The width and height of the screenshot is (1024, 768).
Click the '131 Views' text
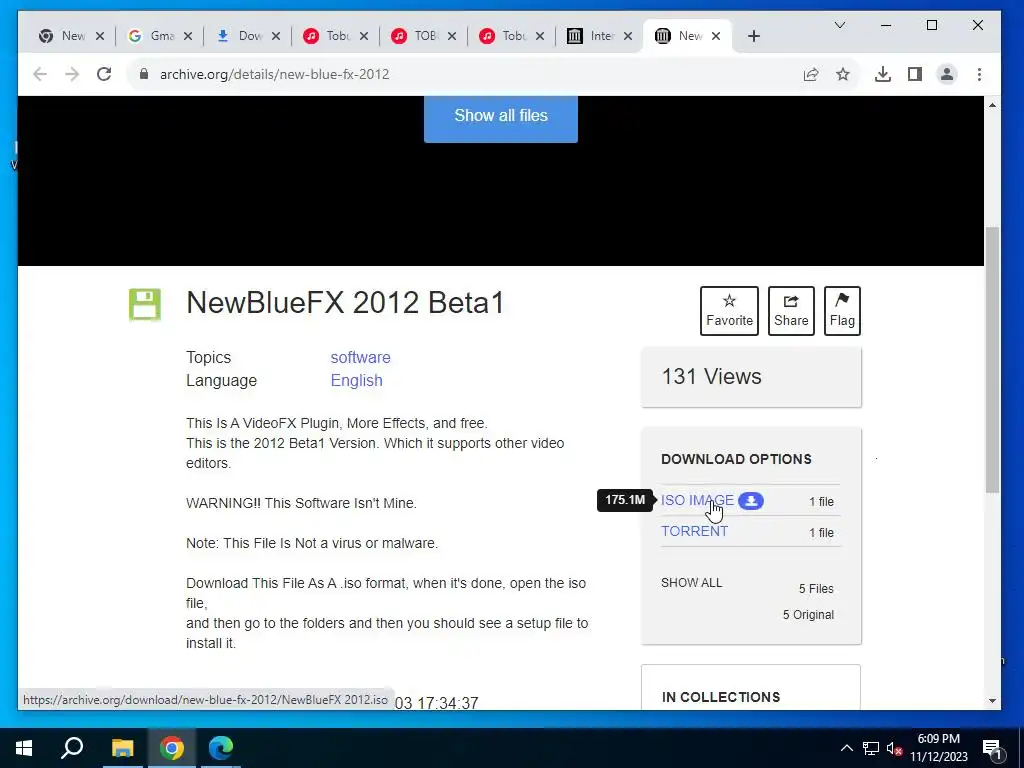click(711, 377)
